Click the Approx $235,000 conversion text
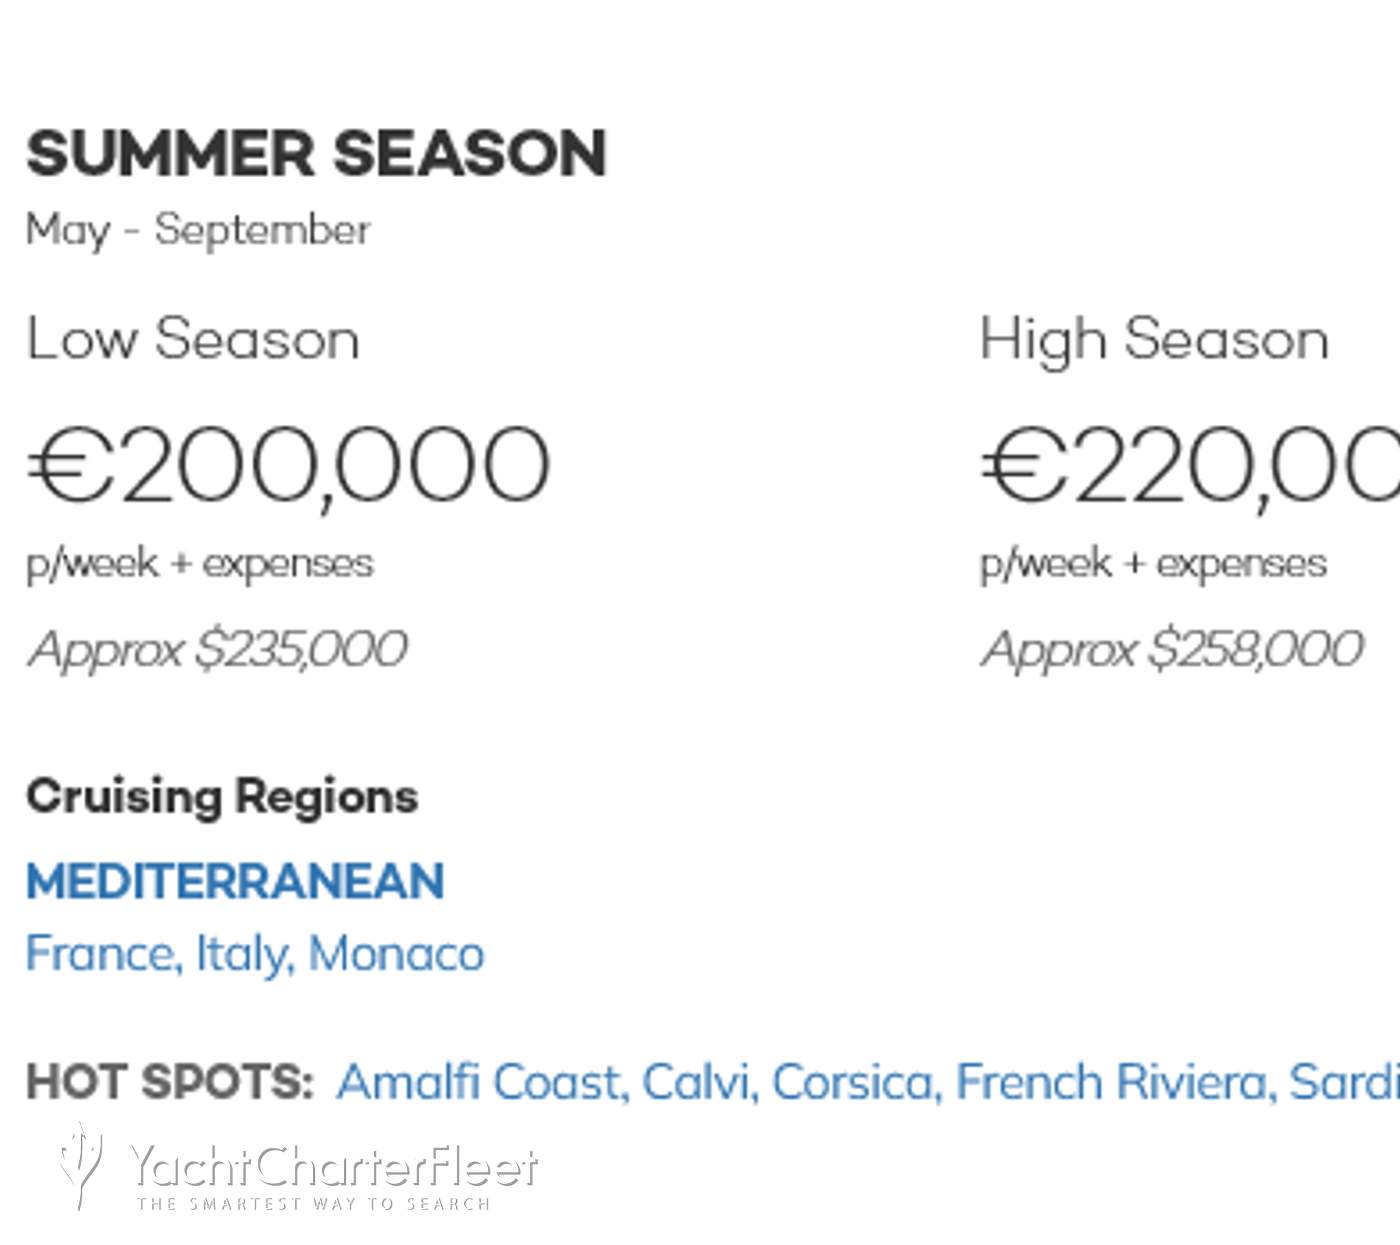1400x1245 pixels. [x=217, y=649]
